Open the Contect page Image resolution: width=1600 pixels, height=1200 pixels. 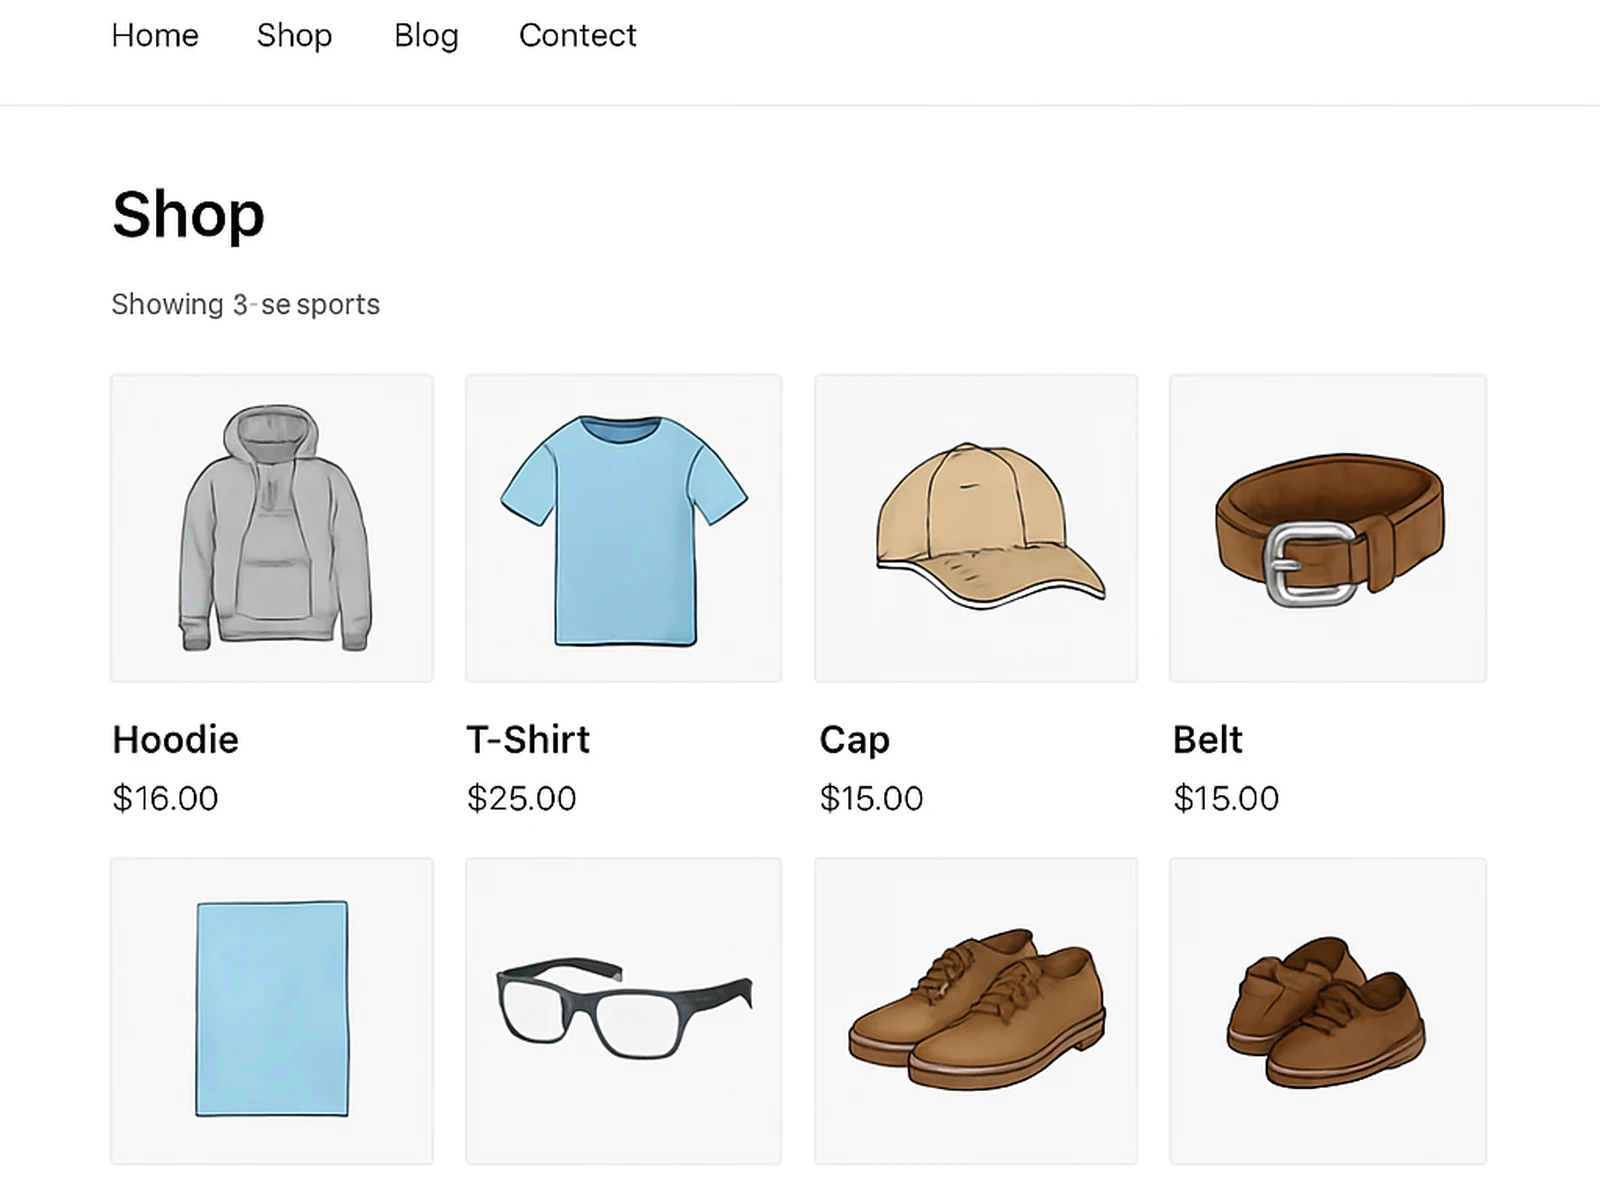point(577,36)
